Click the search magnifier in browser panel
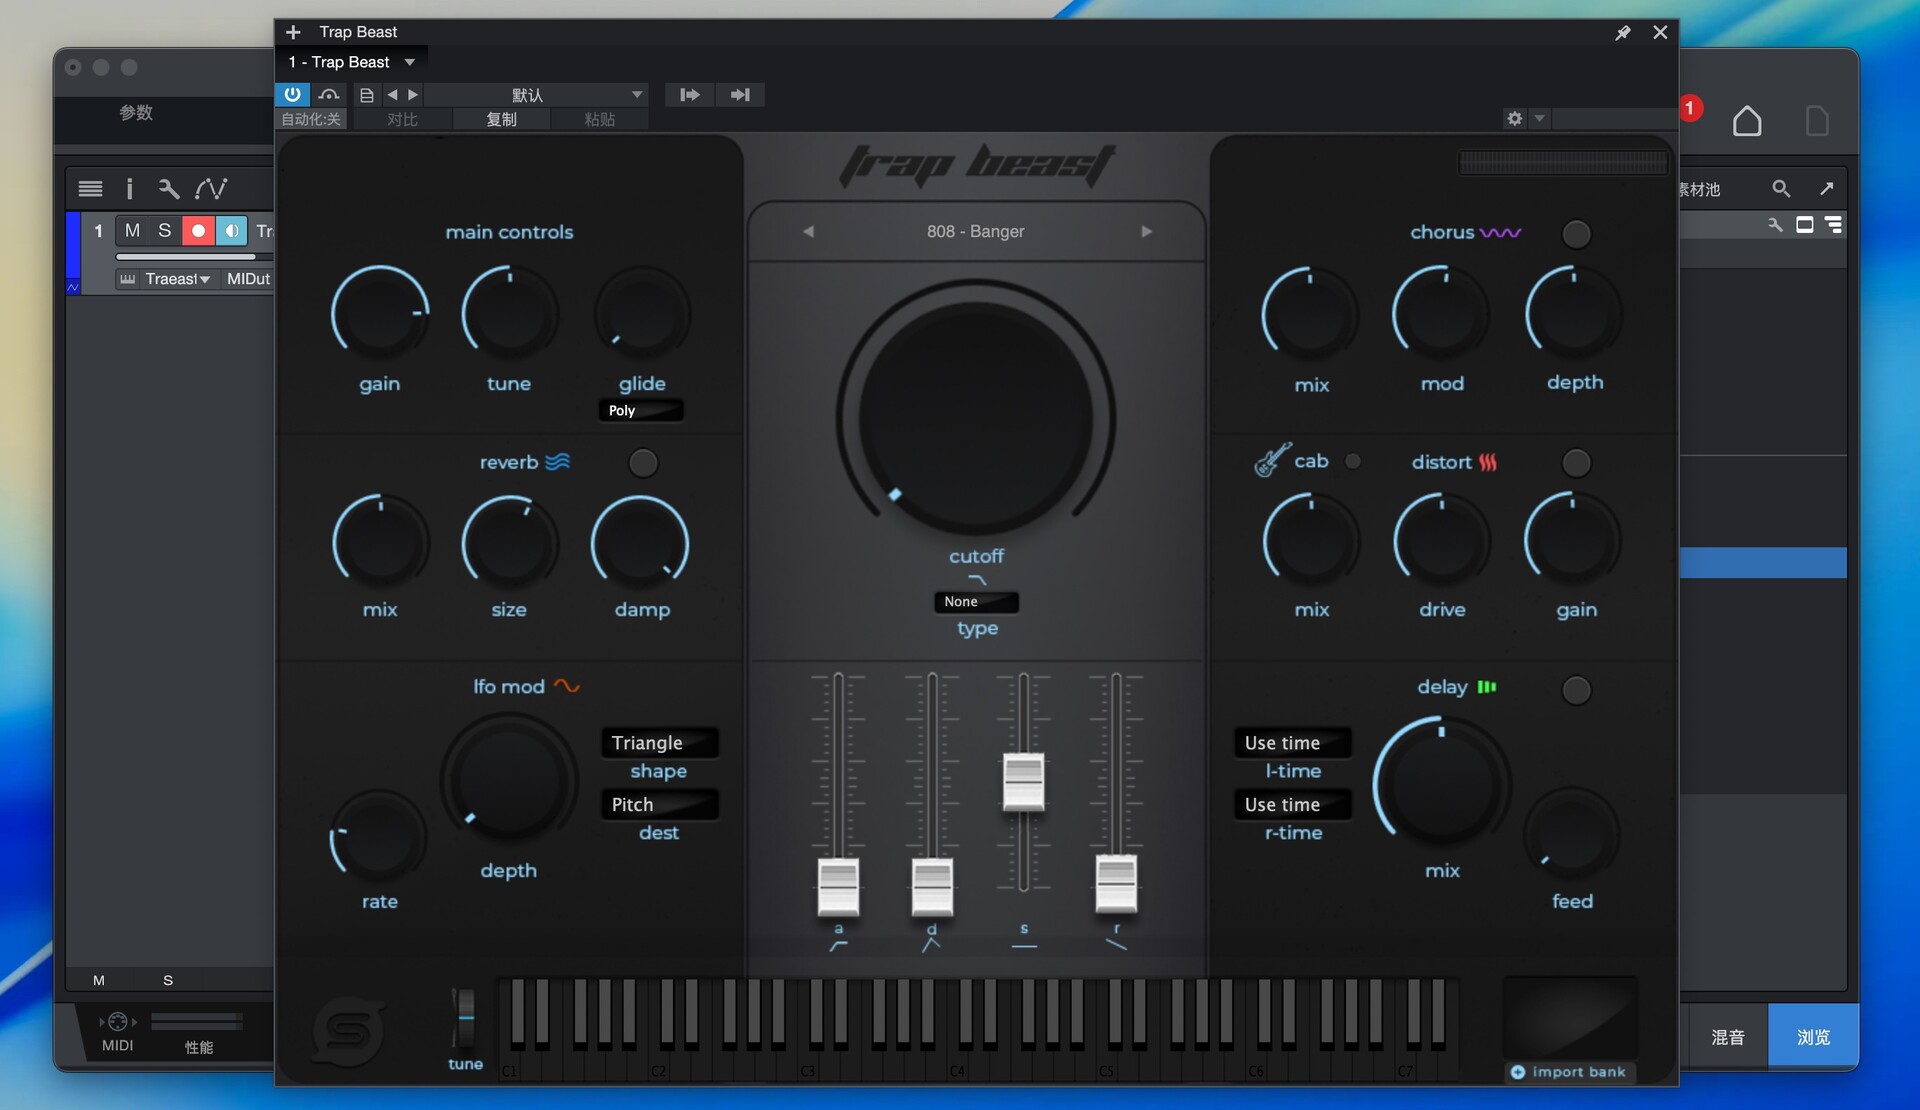The height and width of the screenshot is (1110, 1920). [x=1780, y=188]
